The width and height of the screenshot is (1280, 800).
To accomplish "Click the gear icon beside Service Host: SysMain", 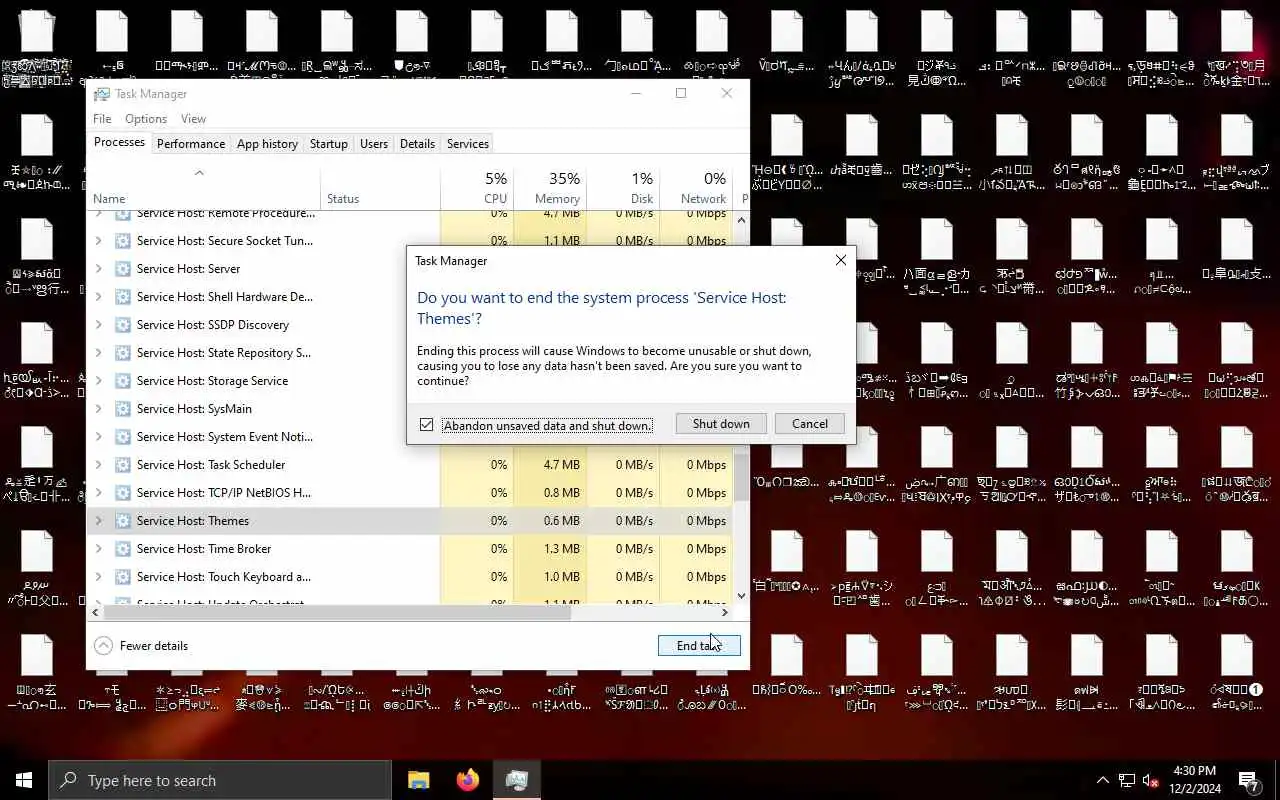I will (x=123, y=409).
